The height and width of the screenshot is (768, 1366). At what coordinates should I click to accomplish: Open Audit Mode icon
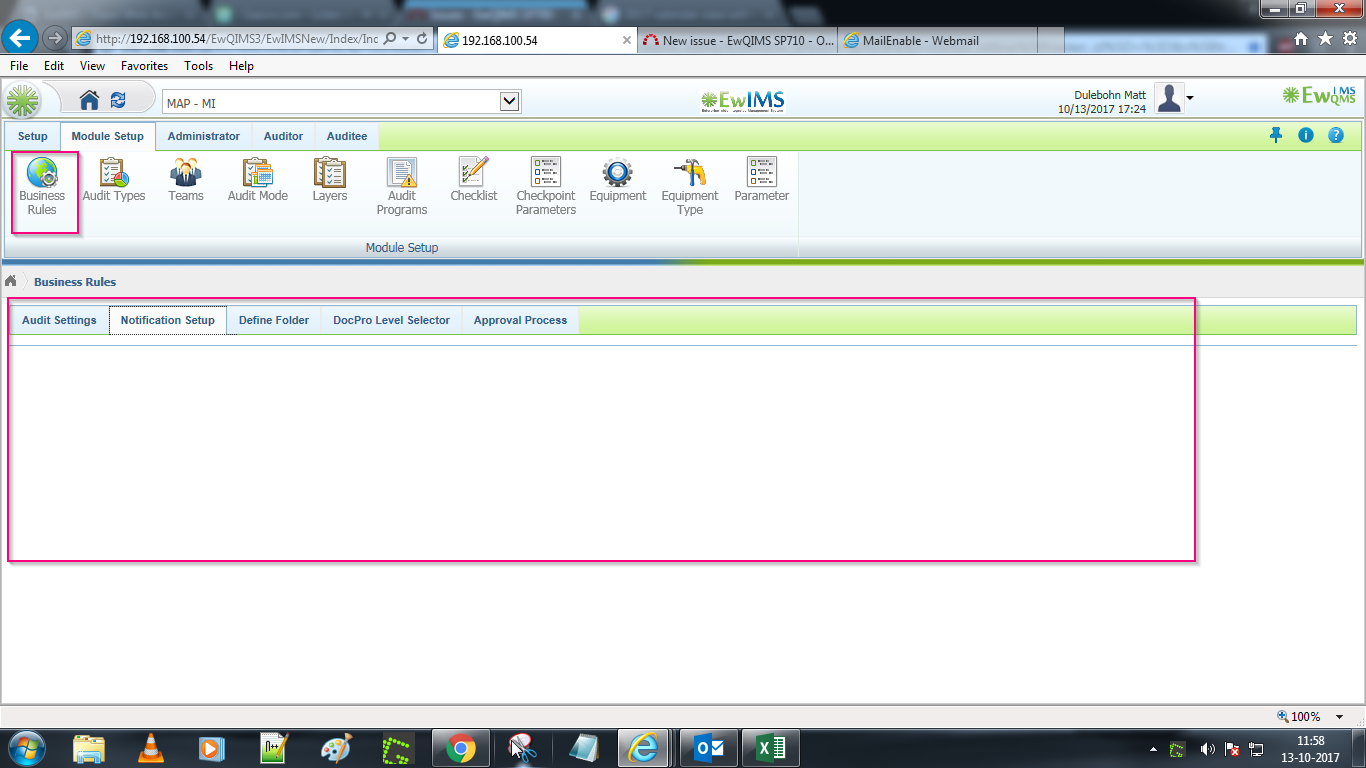tap(258, 181)
